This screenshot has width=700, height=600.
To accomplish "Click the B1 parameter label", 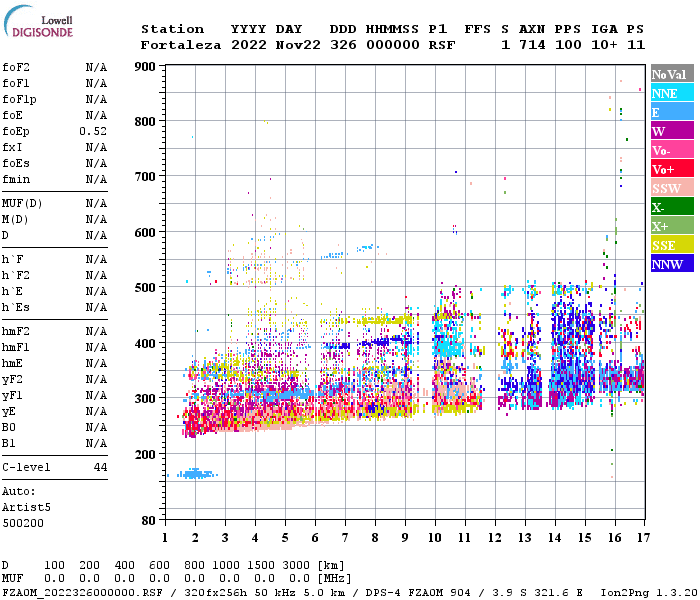I will [8, 444].
